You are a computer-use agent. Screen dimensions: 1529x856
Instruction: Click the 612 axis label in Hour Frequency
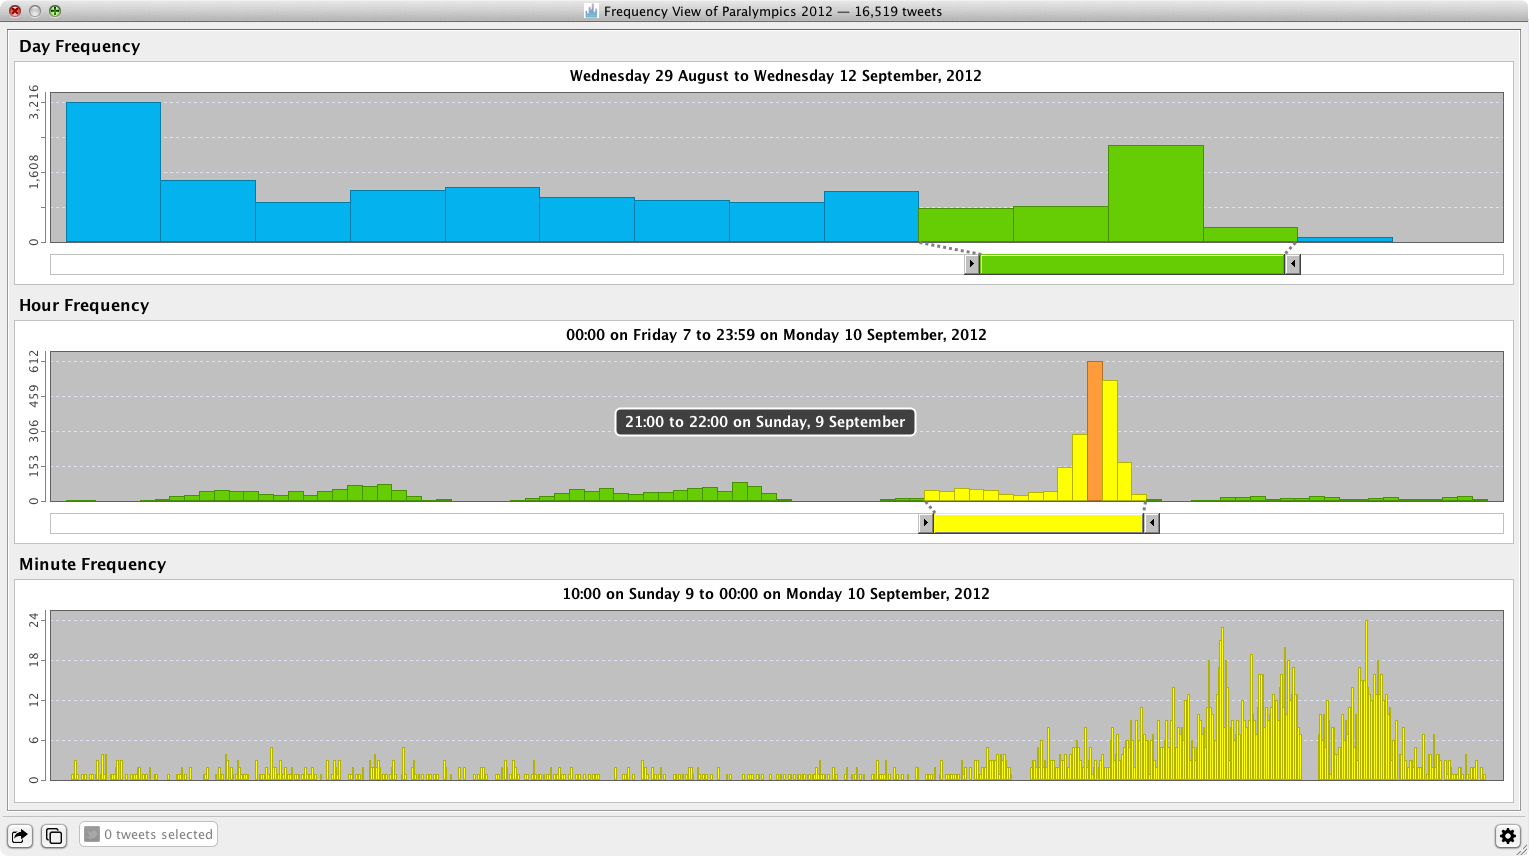point(34,361)
